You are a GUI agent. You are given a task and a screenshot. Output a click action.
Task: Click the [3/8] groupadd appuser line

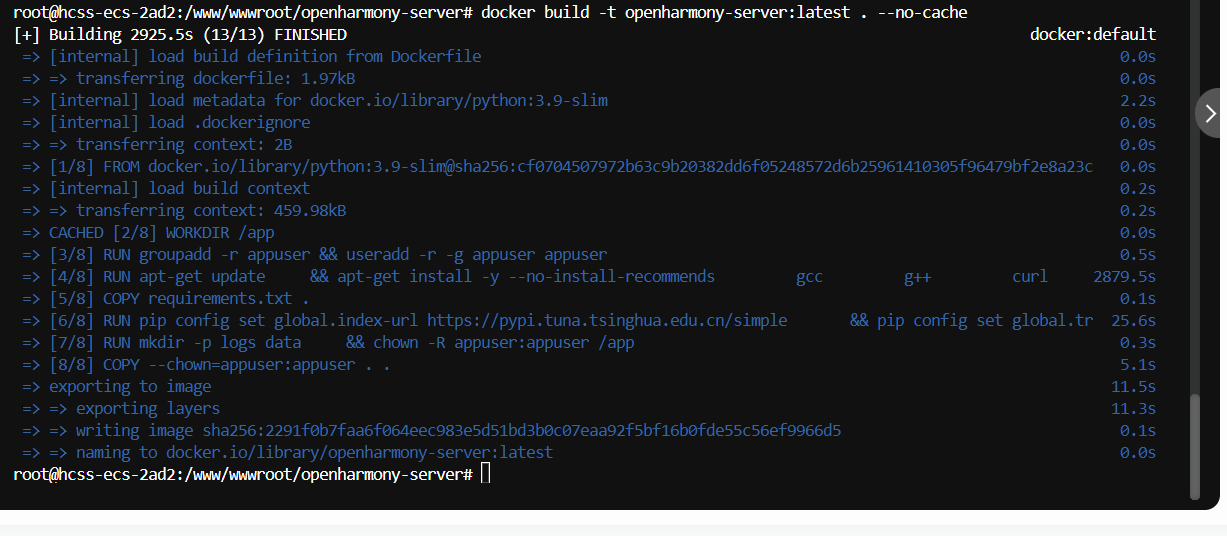pyautogui.click(x=328, y=254)
